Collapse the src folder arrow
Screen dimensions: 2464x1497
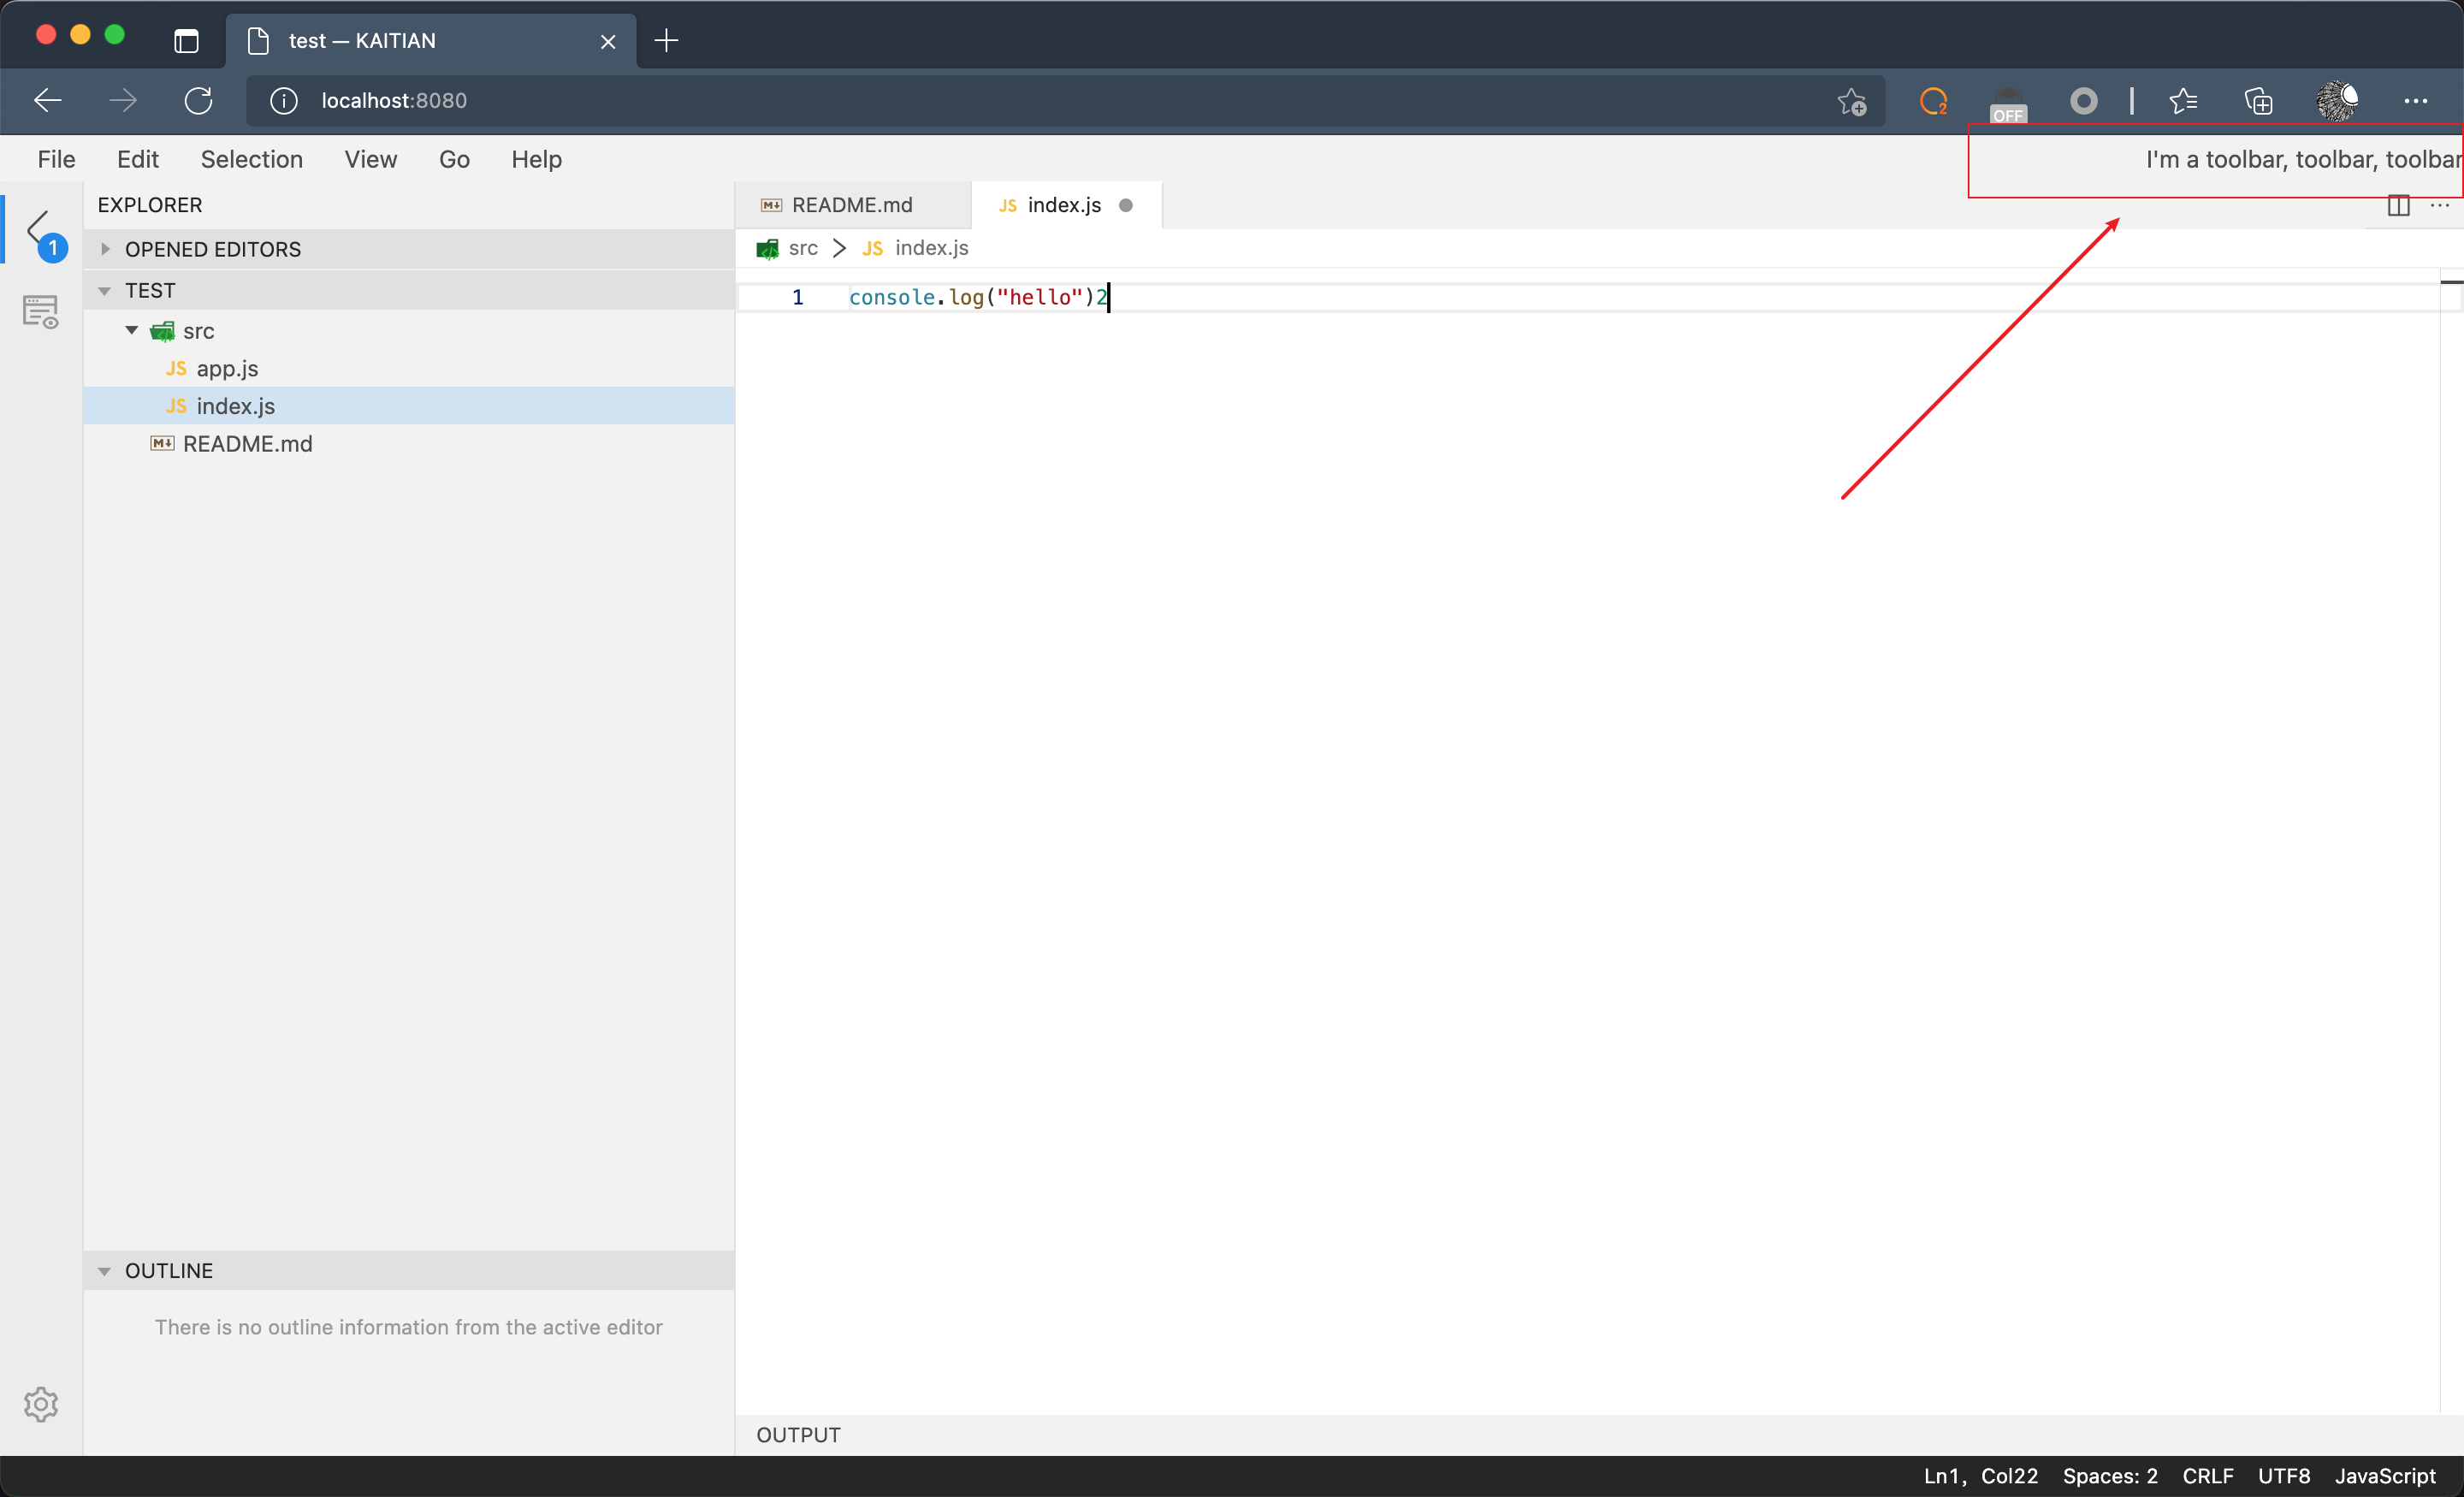coord(131,330)
